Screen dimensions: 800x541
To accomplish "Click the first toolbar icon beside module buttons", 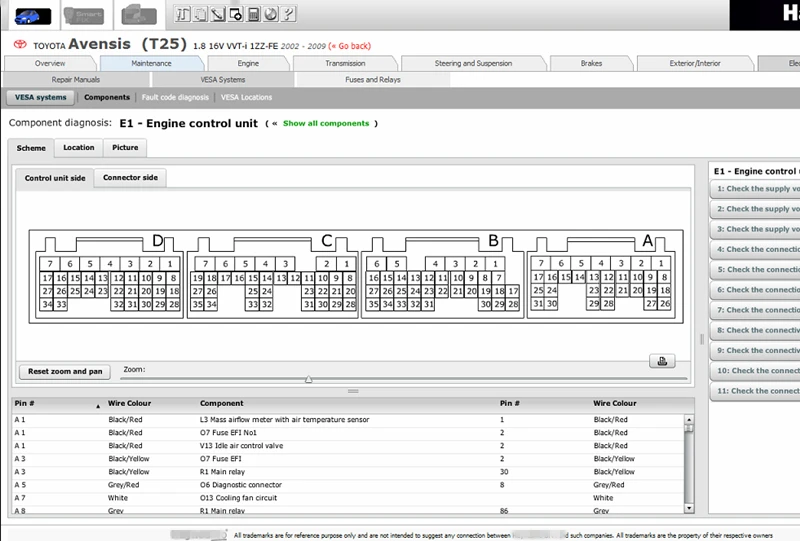I will click(x=183, y=14).
